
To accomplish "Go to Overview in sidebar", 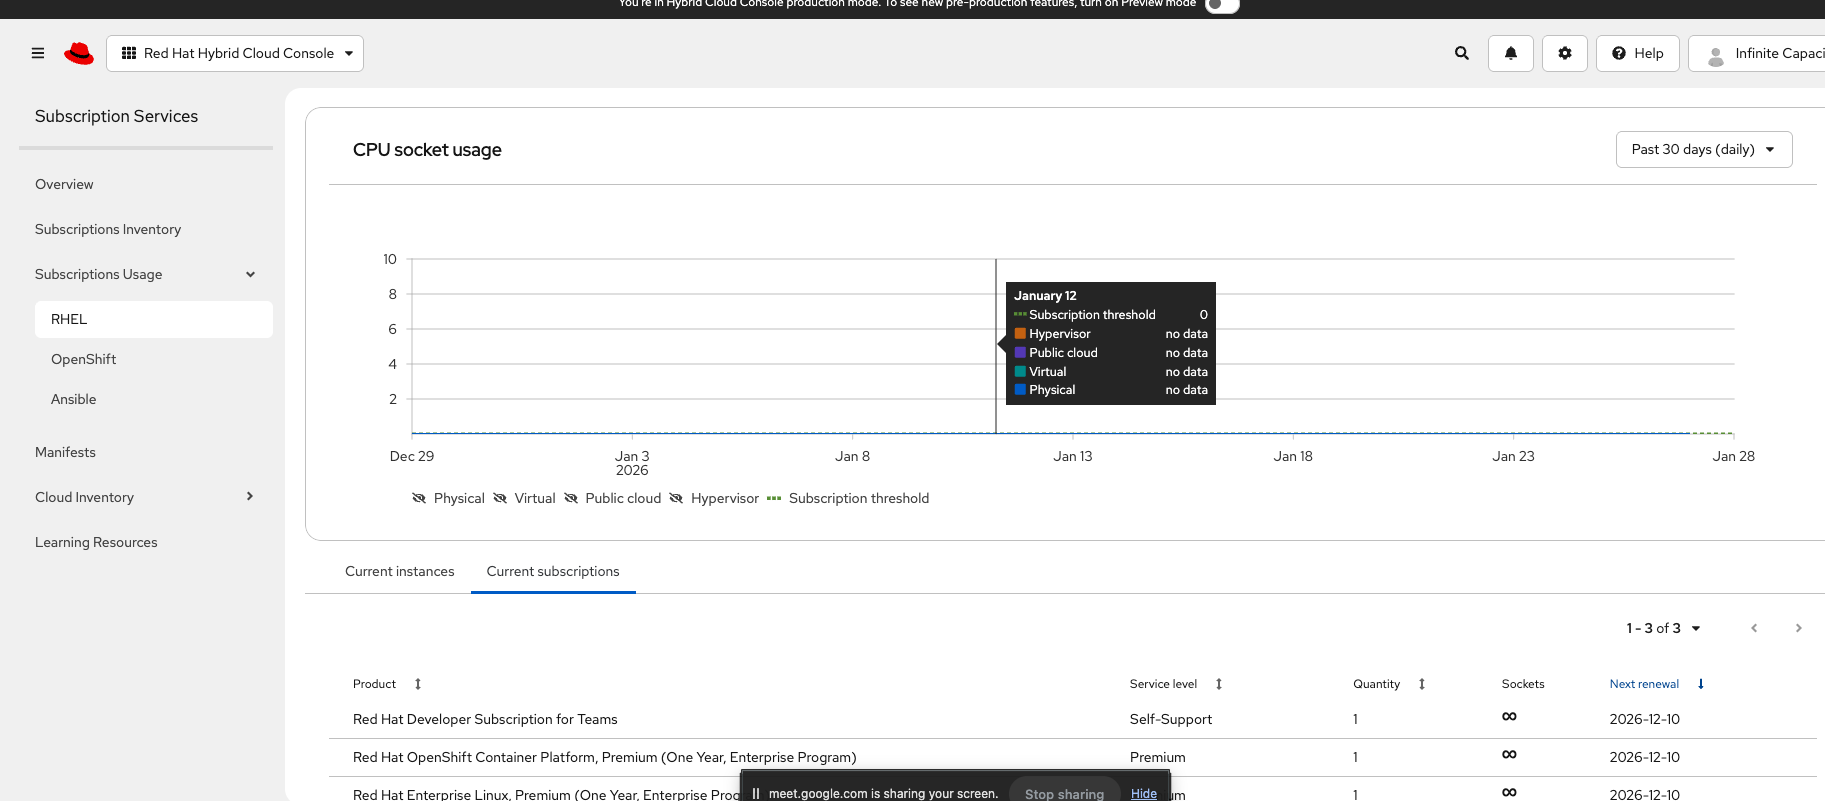I will [64, 184].
